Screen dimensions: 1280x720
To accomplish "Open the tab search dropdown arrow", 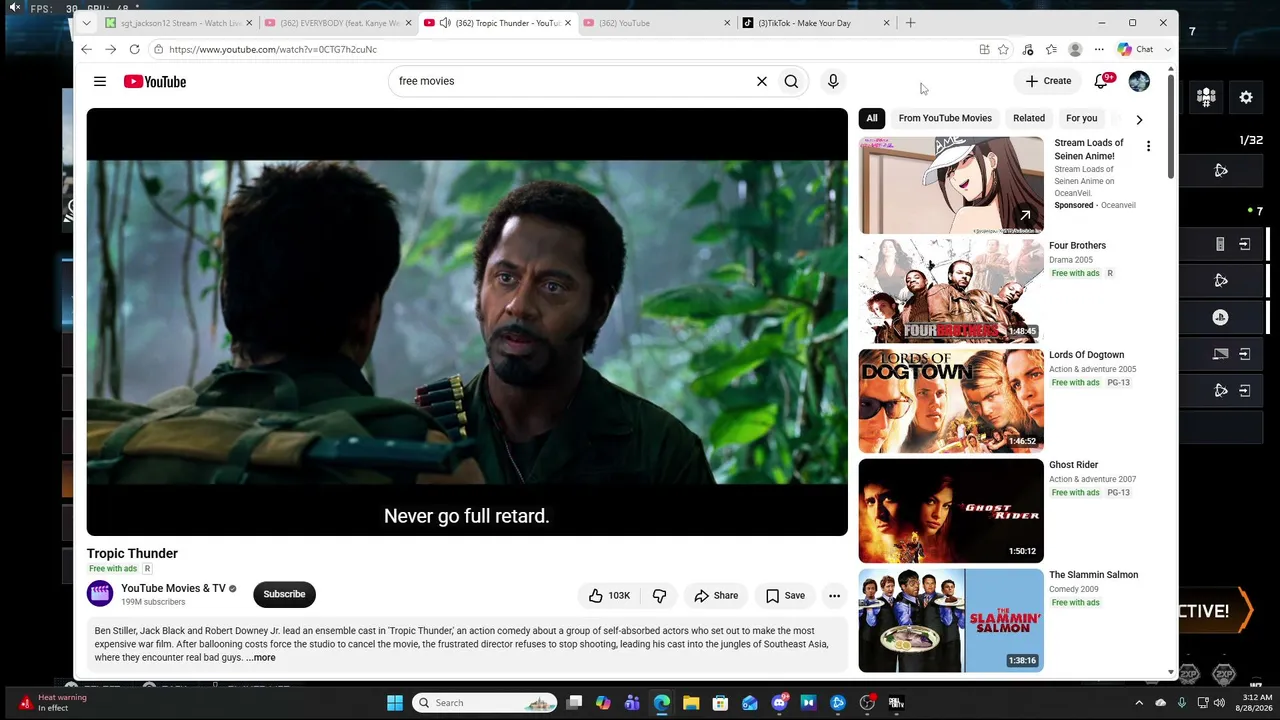I will [86, 23].
